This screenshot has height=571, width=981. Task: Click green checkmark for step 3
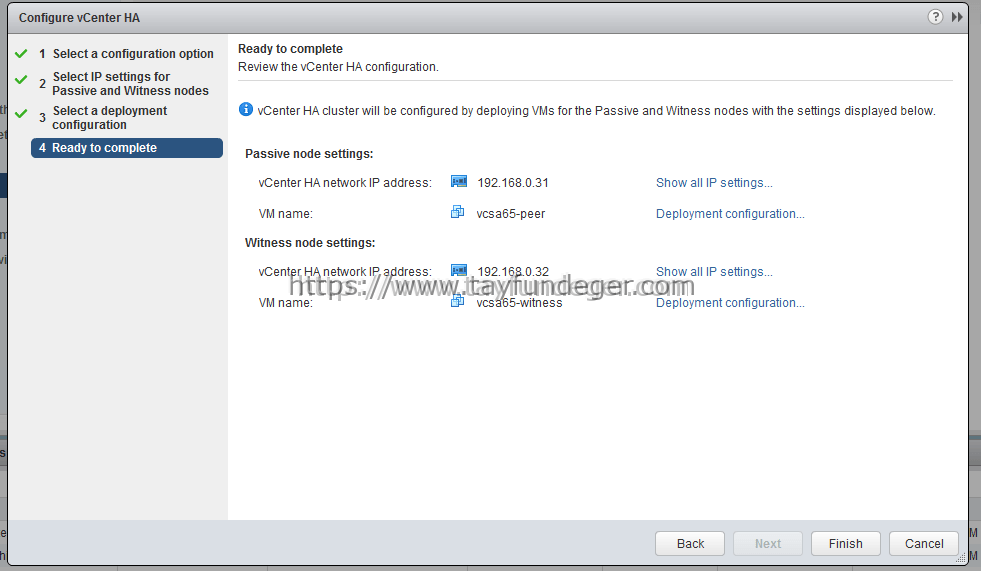[x=21, y=113]
